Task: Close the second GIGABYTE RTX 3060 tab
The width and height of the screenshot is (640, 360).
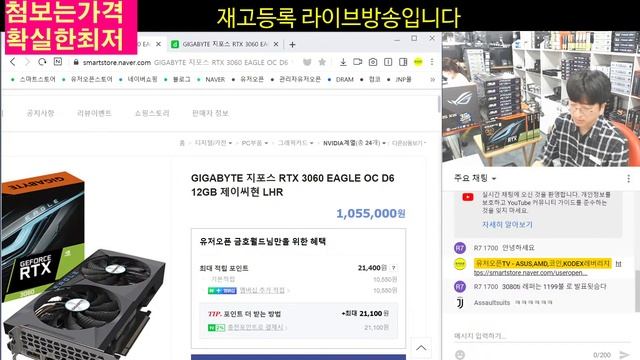Action: coord(276,44)
